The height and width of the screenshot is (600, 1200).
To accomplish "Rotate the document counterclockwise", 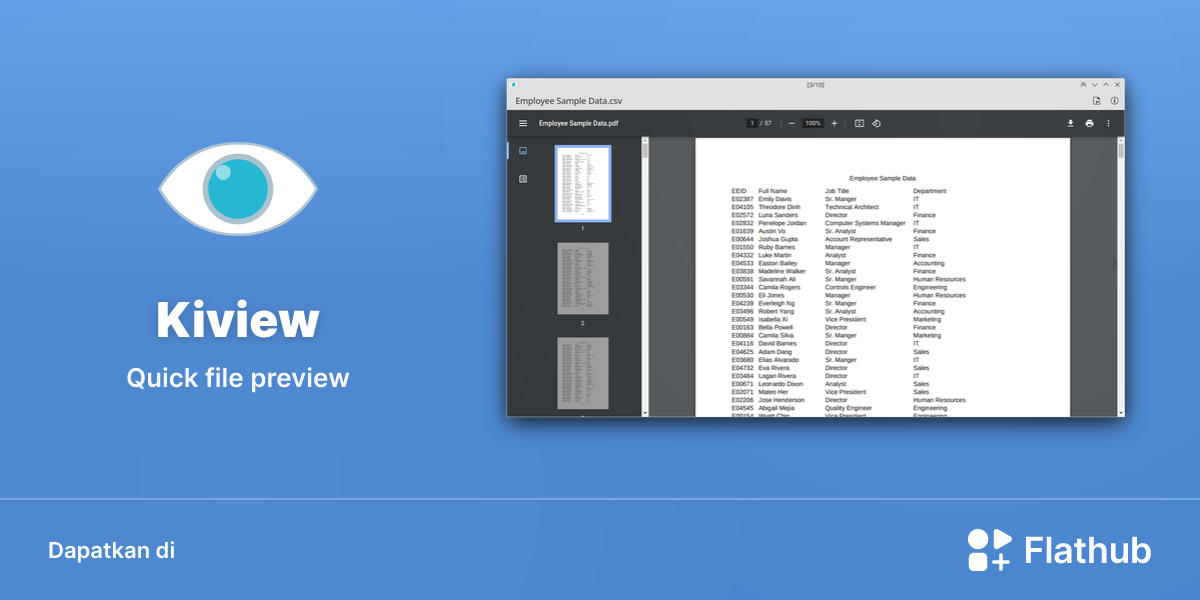I will (x=876, y=123).
